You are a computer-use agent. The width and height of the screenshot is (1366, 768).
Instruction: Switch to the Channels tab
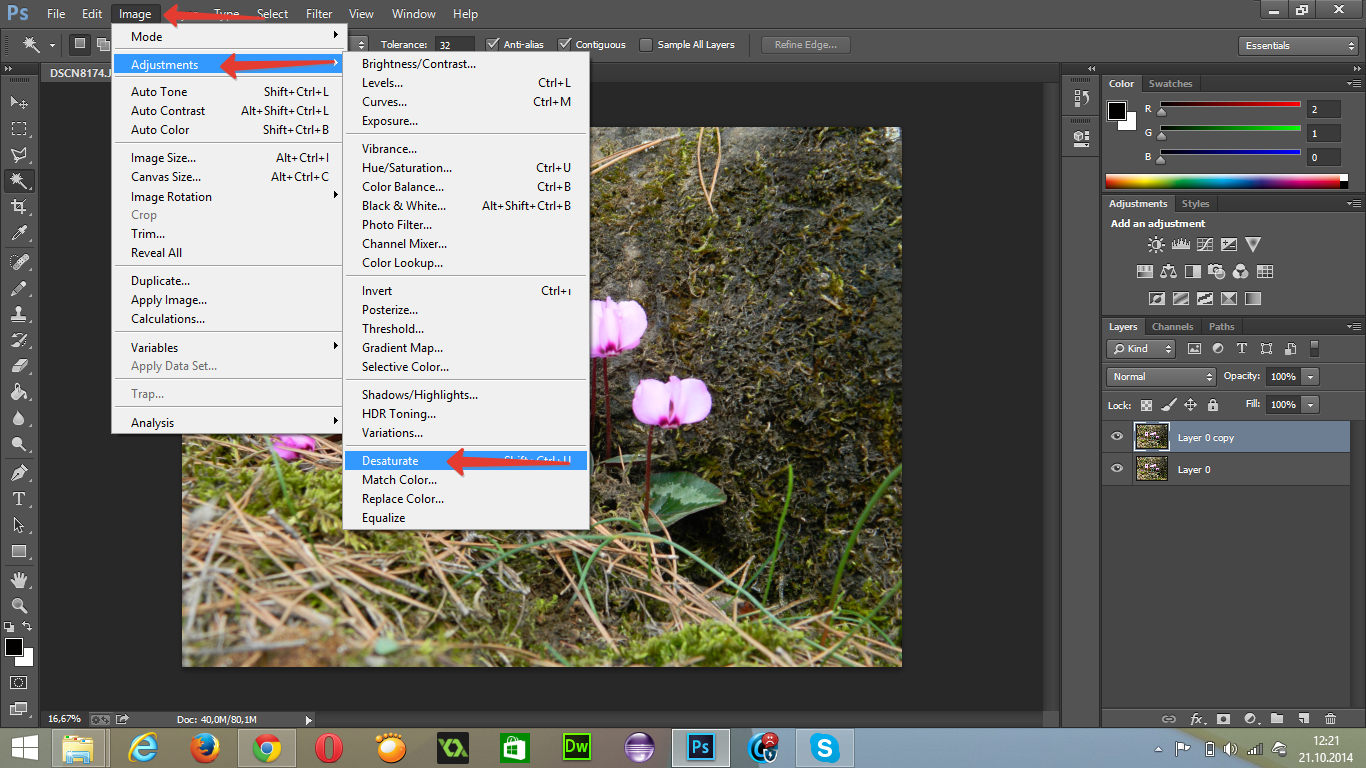click(1172, 327)
